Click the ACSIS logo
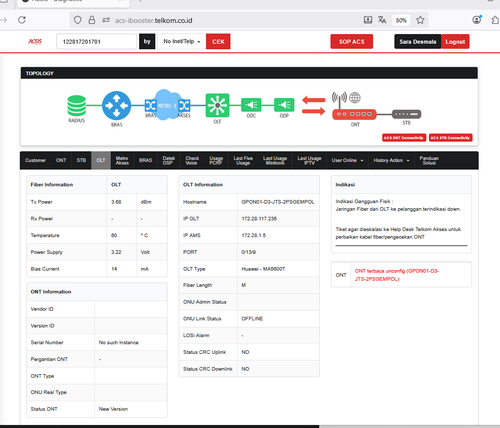500x428 pixels. click(35, 41)
